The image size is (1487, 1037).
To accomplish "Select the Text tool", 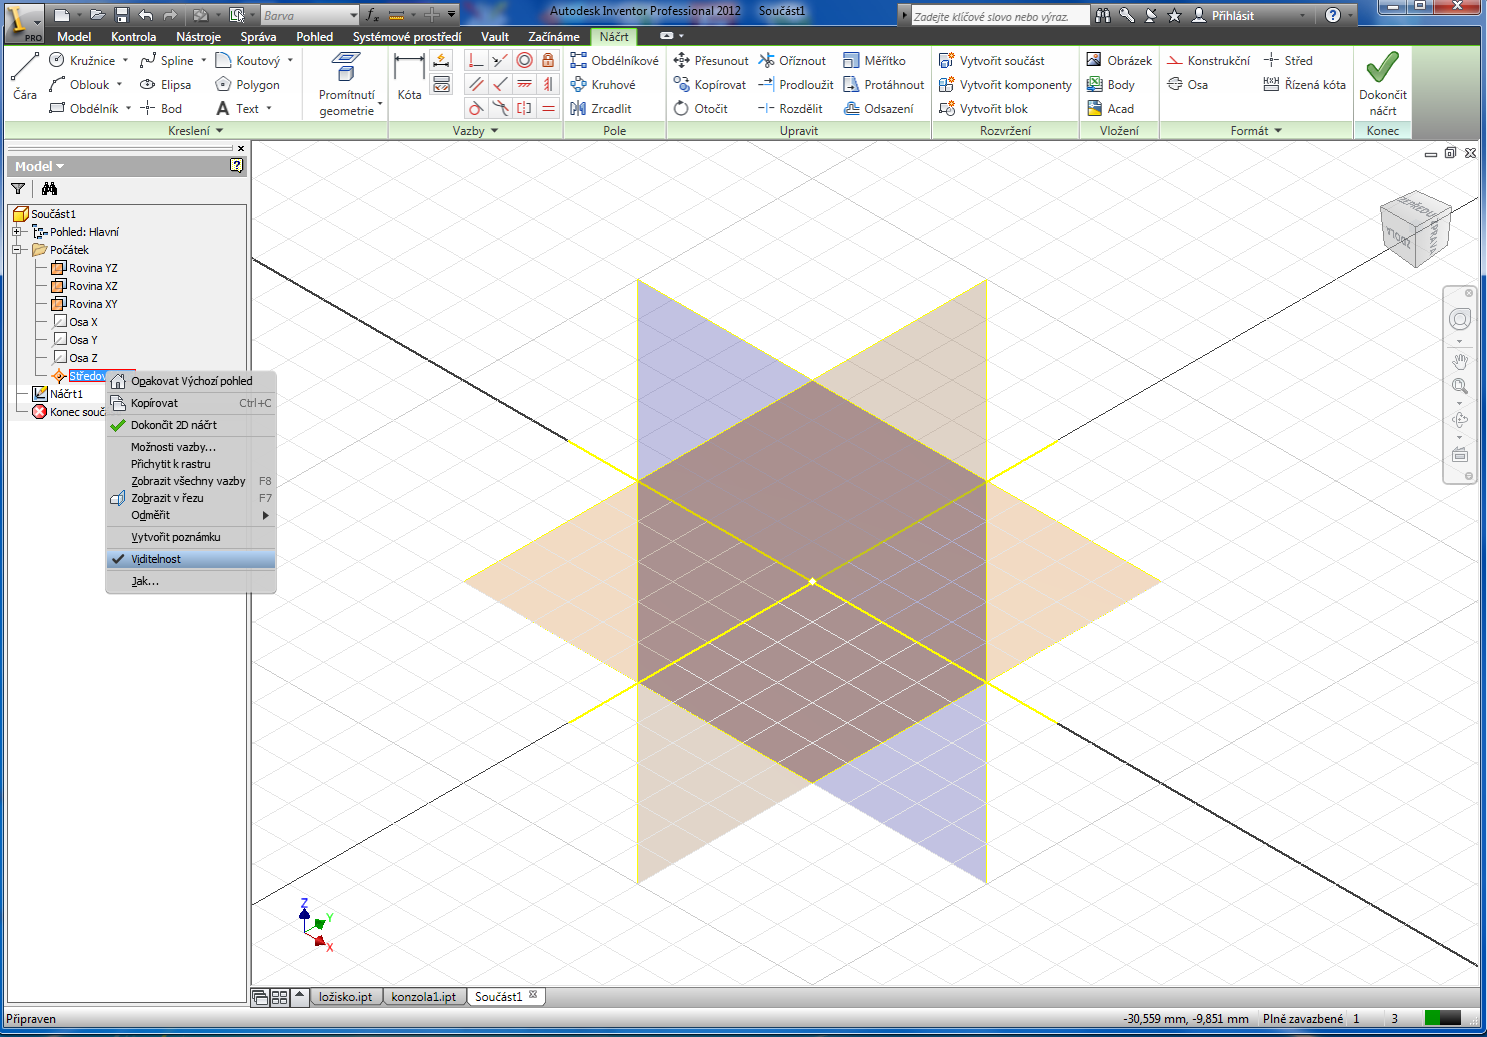I will pos(237,109).
